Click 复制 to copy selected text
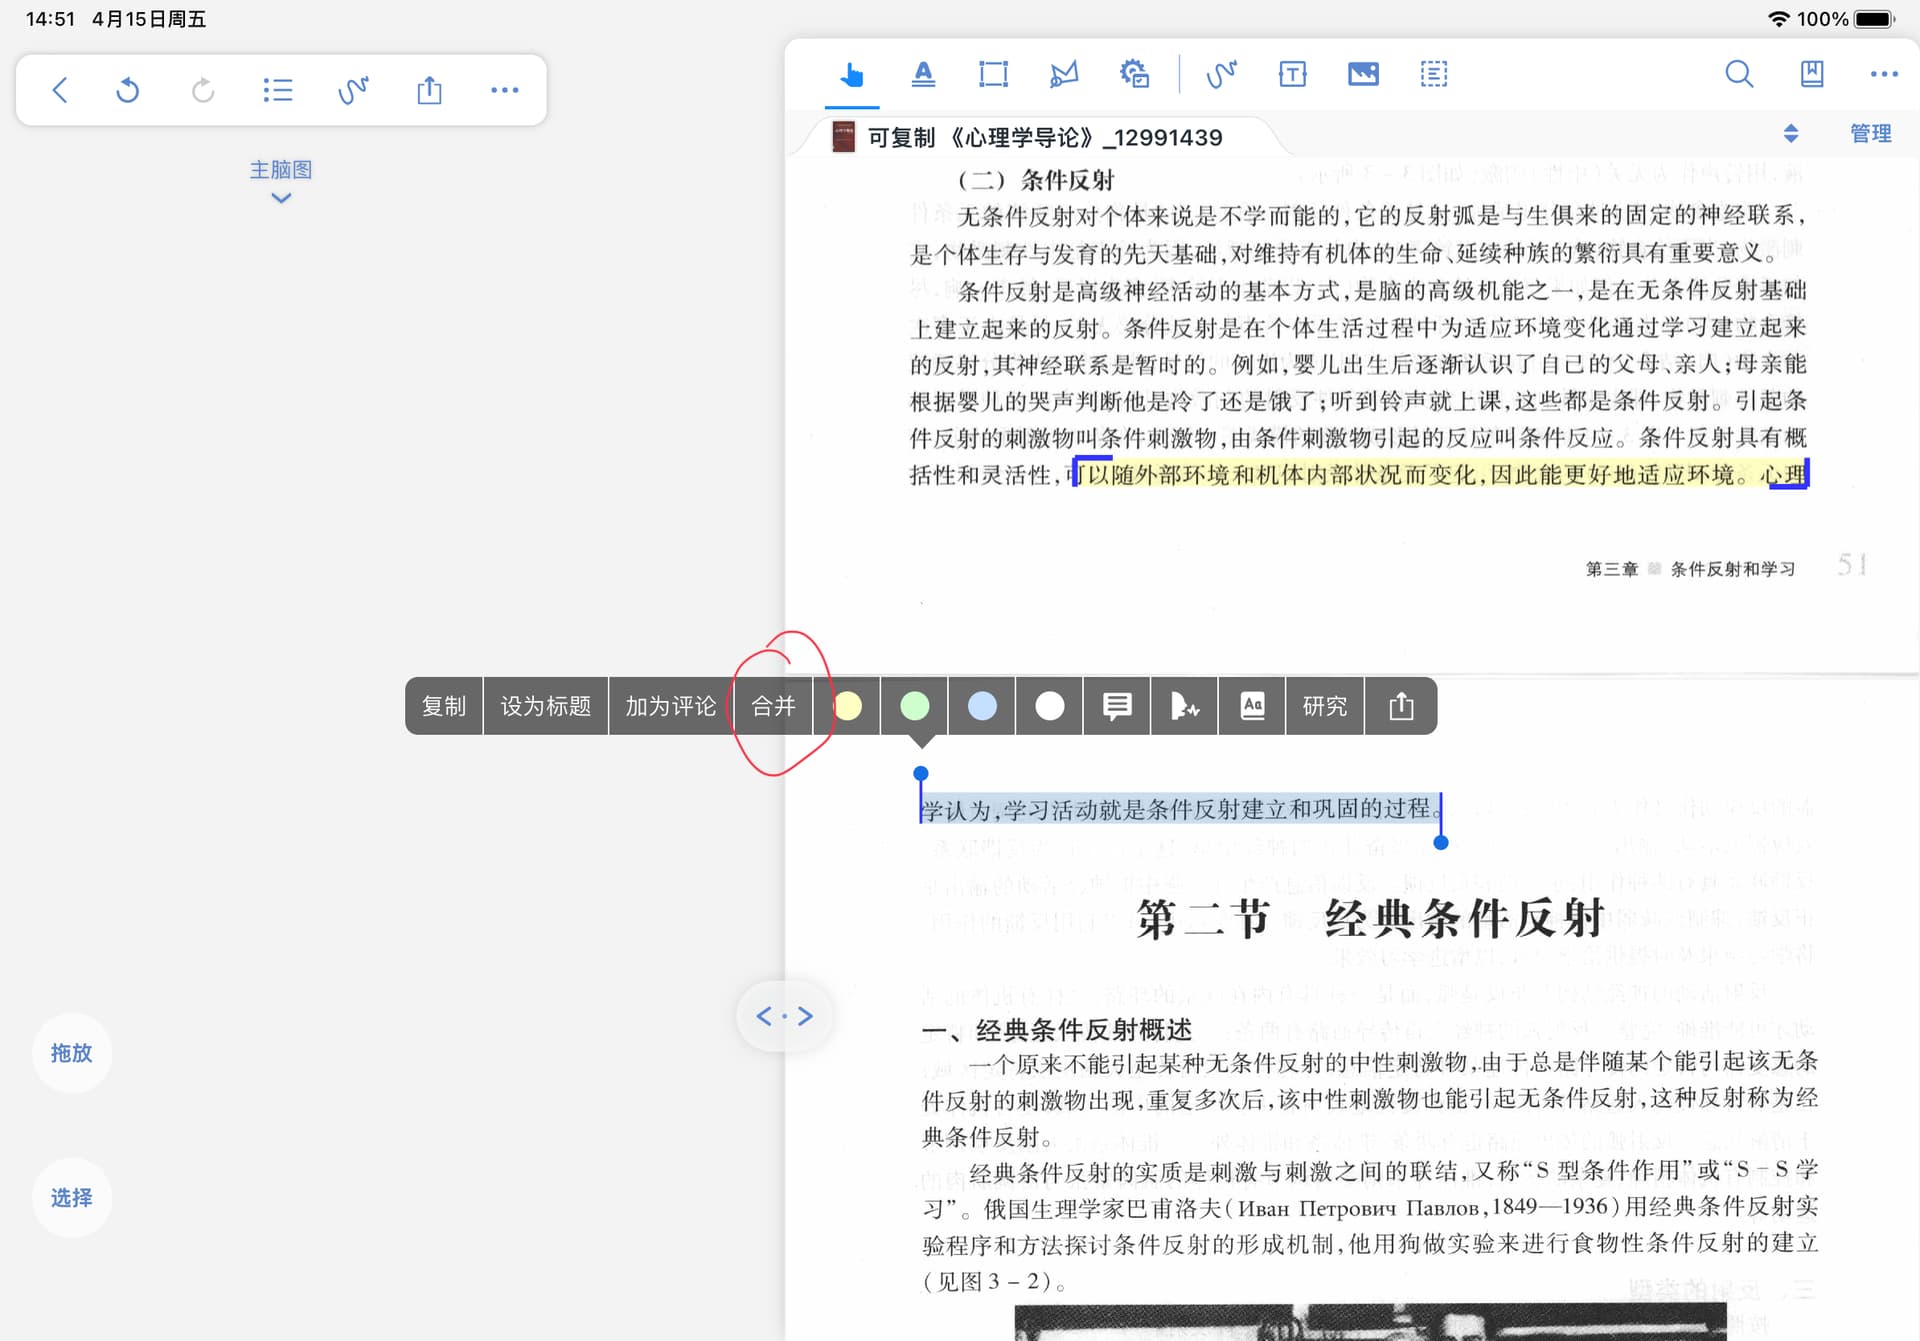 coord(444,707)
